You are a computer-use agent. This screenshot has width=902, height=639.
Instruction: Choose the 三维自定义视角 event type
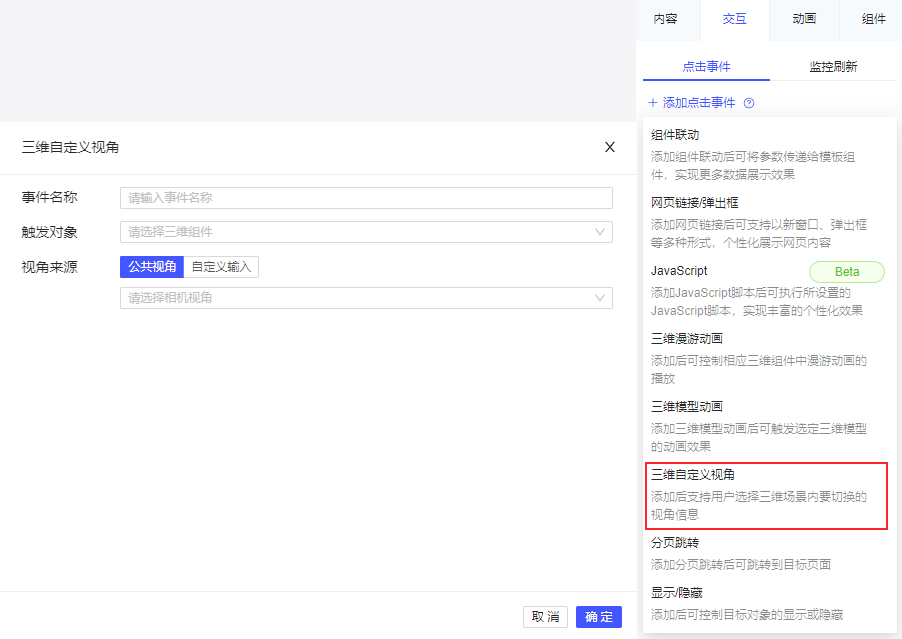(x=766, y=495)
